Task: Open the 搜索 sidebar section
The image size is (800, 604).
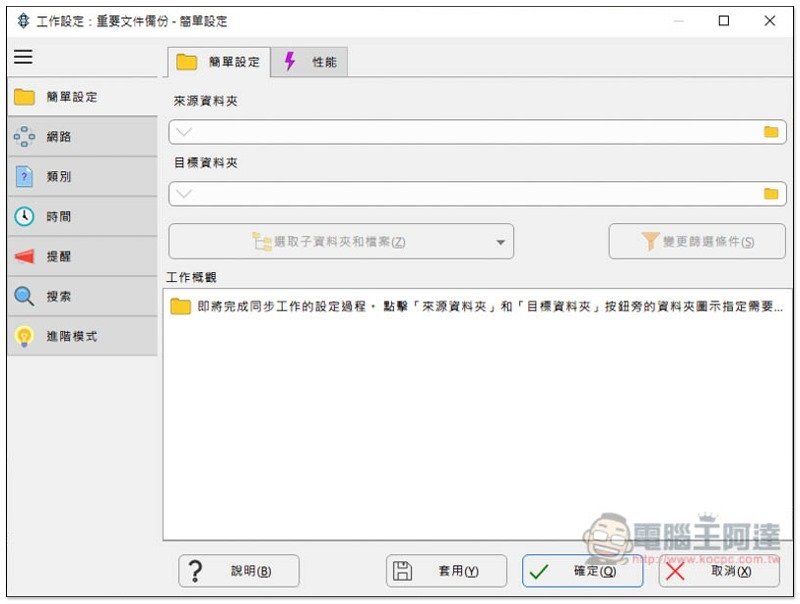Action: point(82,296)
